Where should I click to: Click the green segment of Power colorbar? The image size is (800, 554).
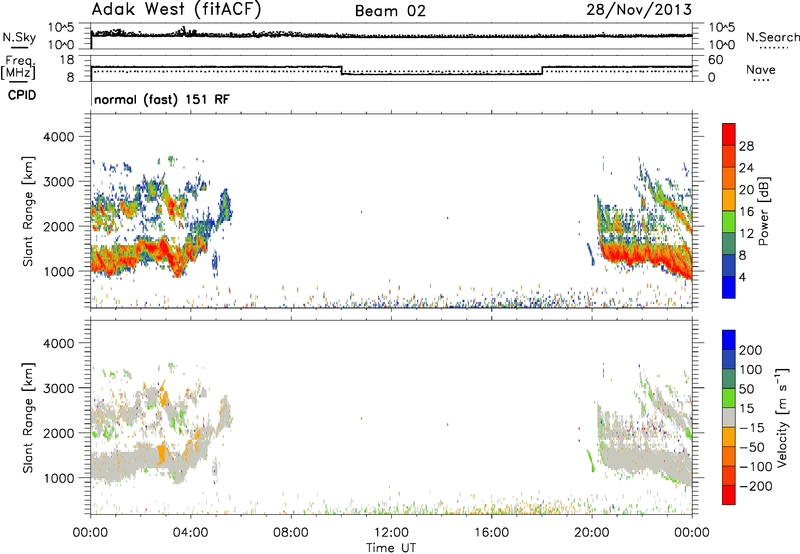click(729, 221)
